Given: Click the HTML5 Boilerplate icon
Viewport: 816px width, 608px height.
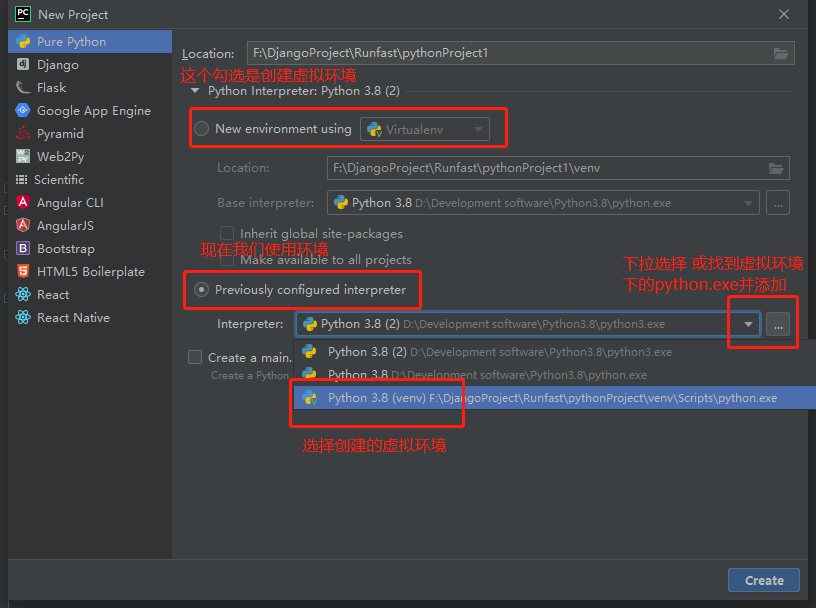Looking at the screenshot, I should [23, 271].
